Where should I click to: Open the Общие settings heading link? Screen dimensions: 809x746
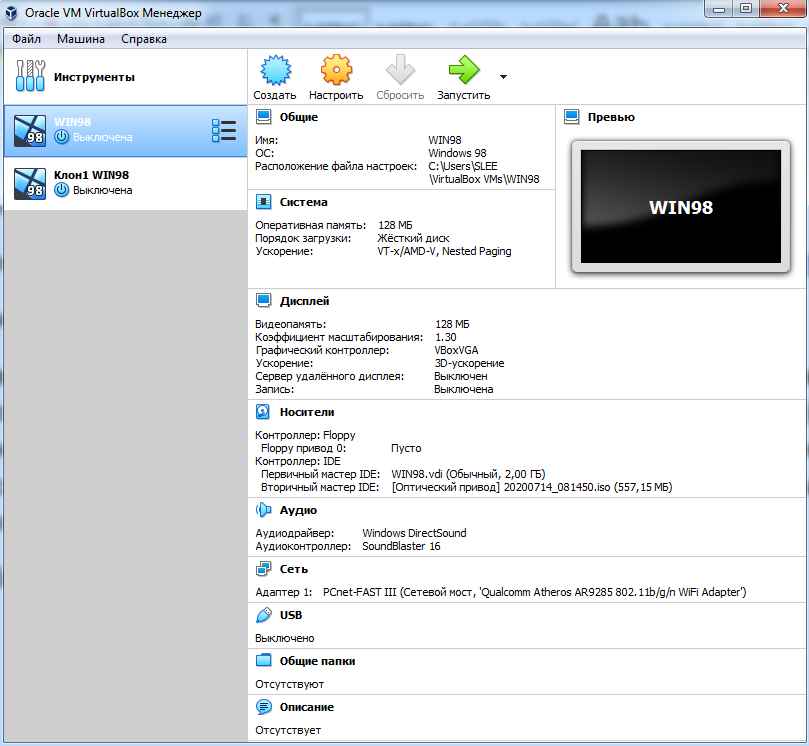pyautogui.click(x=299, y=117)
